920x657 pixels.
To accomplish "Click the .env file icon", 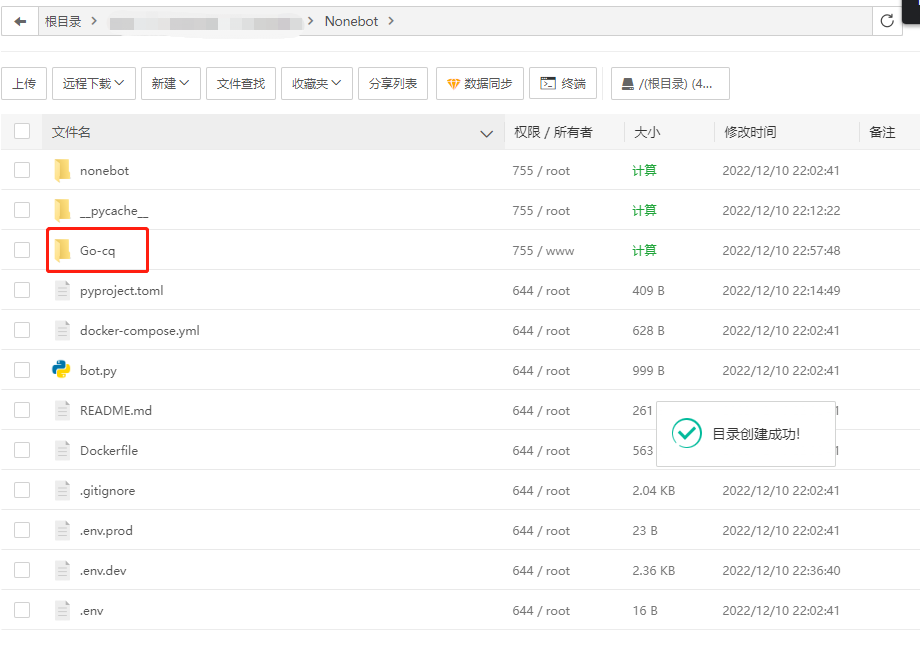I will click(62, 610).
